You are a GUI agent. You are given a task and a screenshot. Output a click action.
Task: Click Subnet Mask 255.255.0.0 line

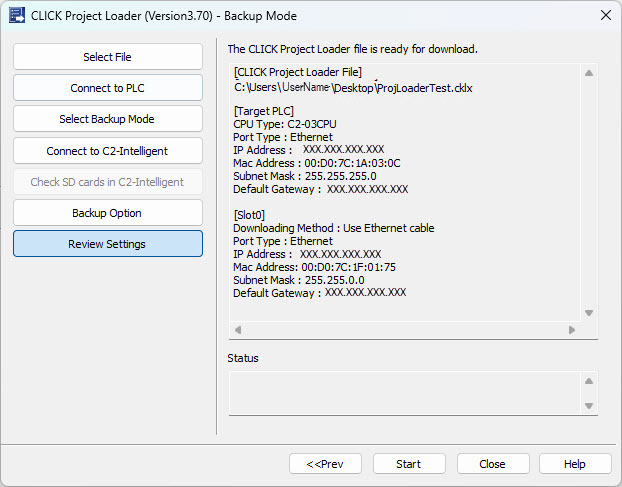[299, 280]
